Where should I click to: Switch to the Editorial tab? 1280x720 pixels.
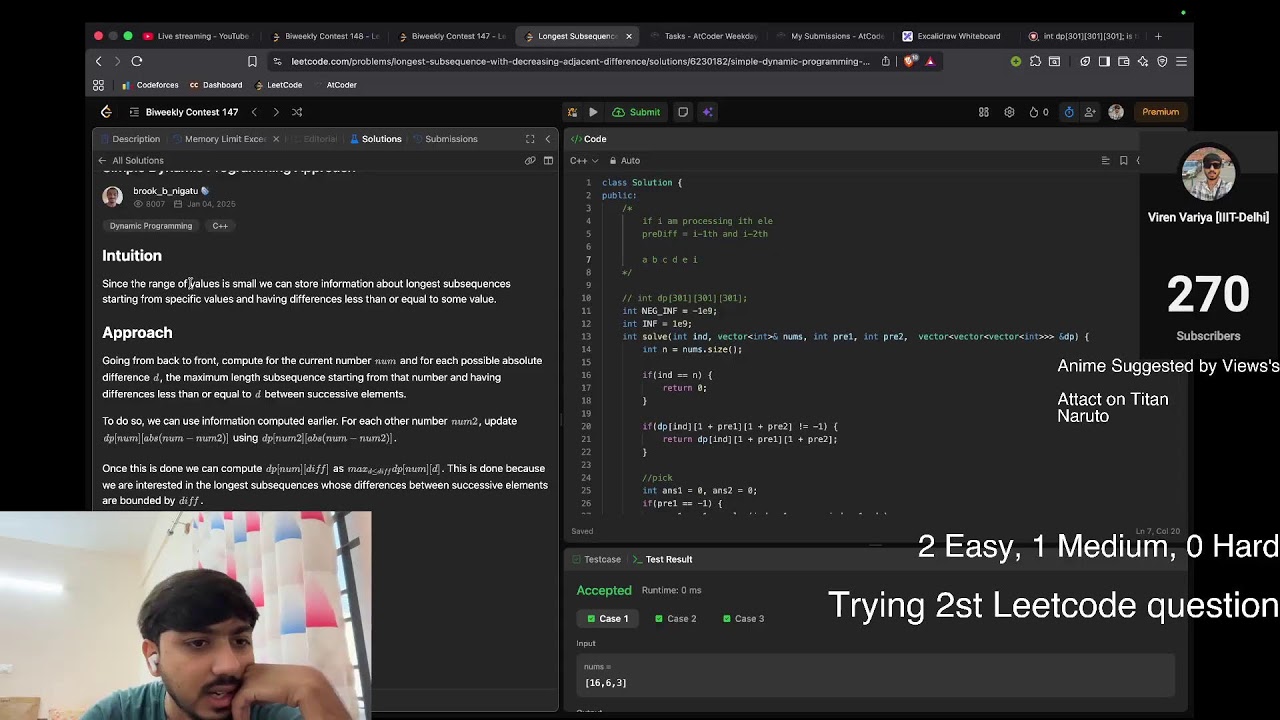314,139
